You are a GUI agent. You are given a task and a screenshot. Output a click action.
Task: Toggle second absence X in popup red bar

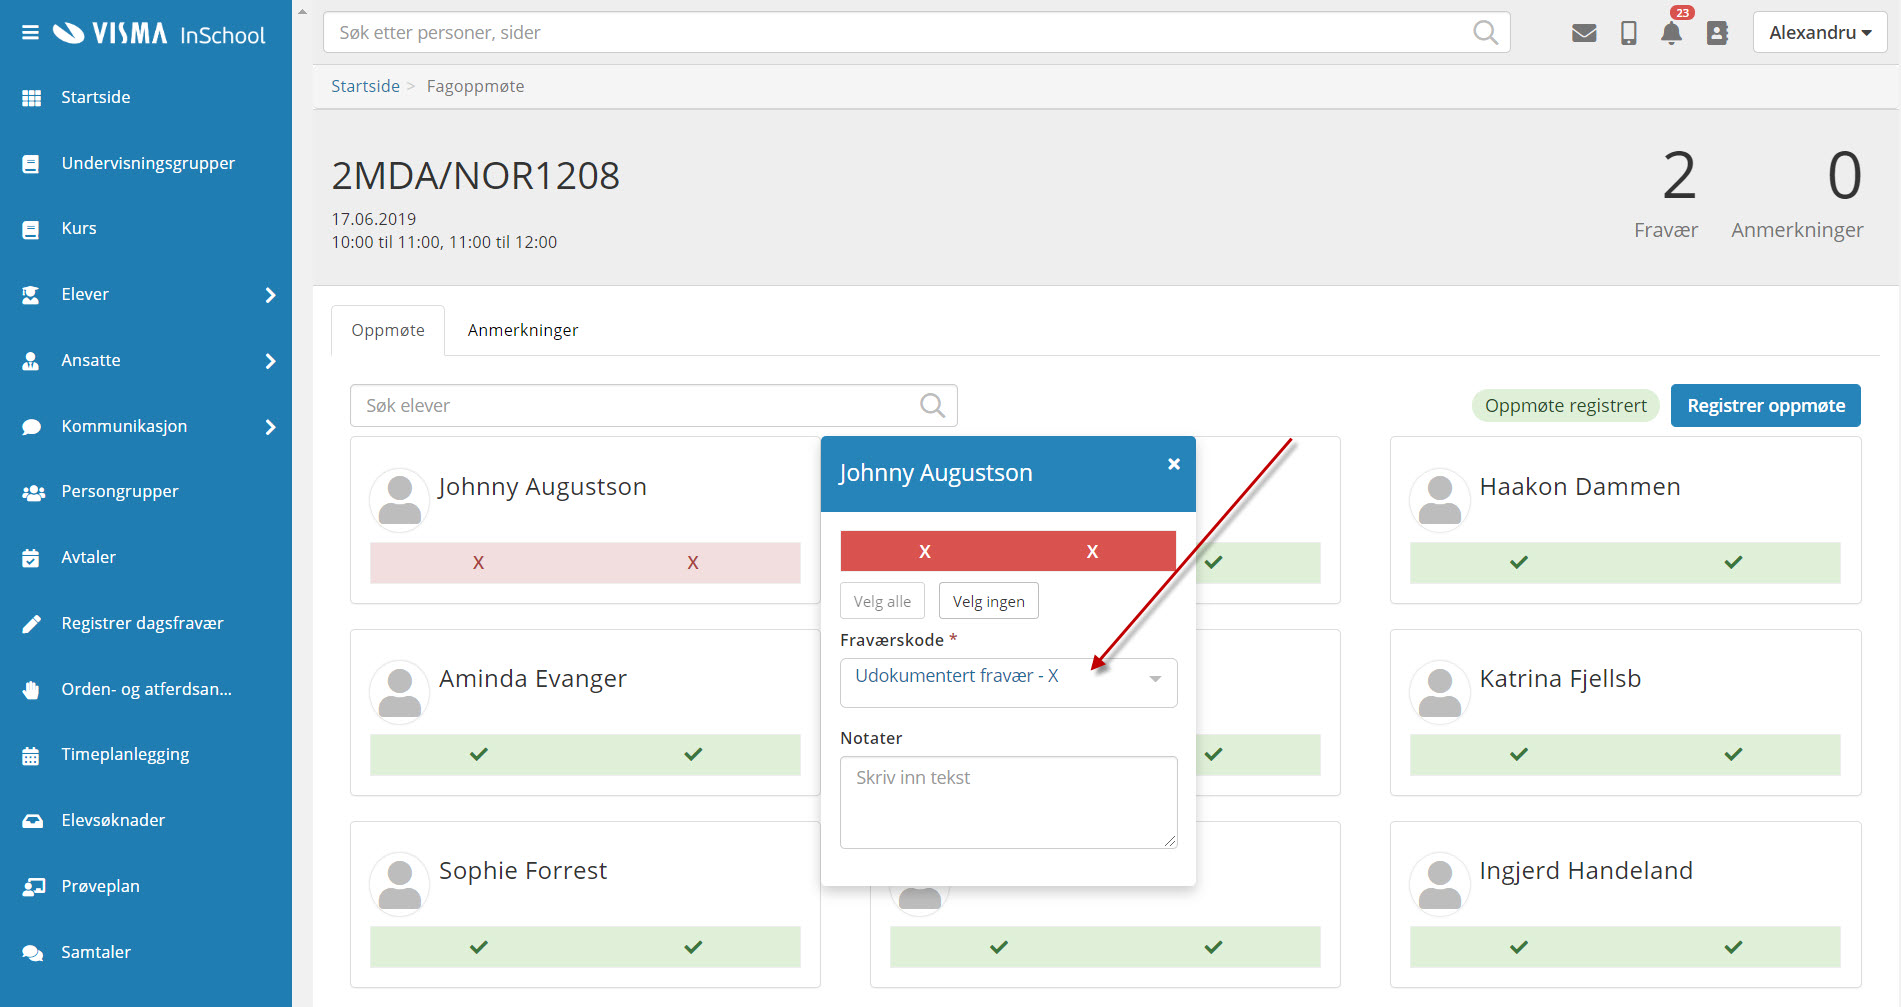coord(1092,551)
